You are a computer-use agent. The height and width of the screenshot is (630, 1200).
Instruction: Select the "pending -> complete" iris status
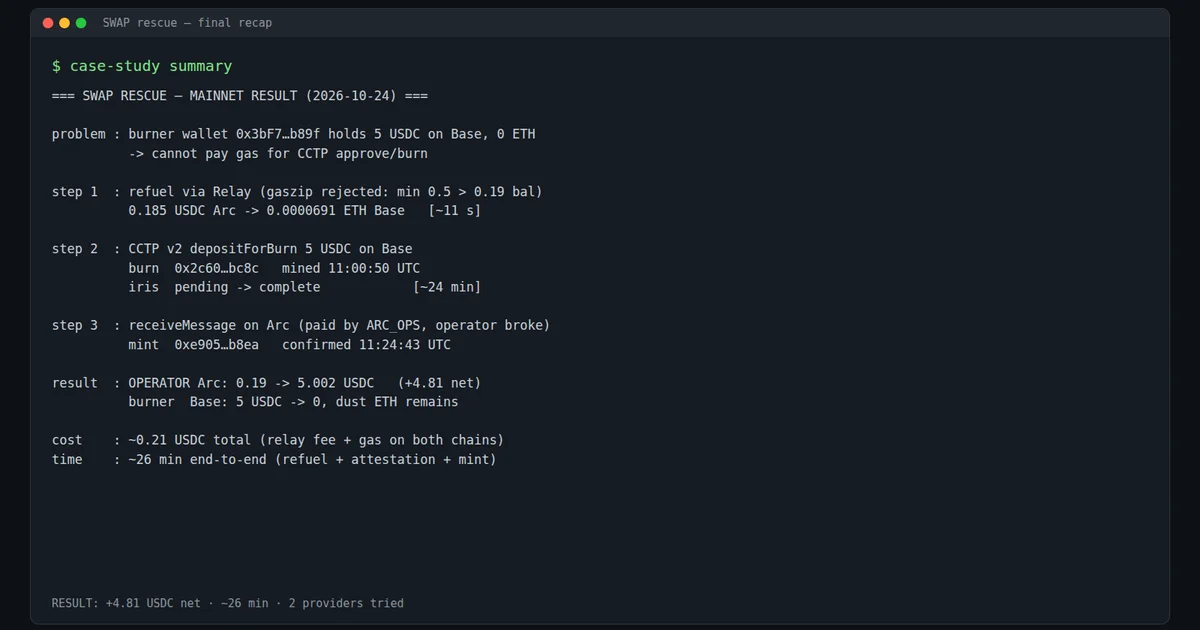(x=248, y=287)
